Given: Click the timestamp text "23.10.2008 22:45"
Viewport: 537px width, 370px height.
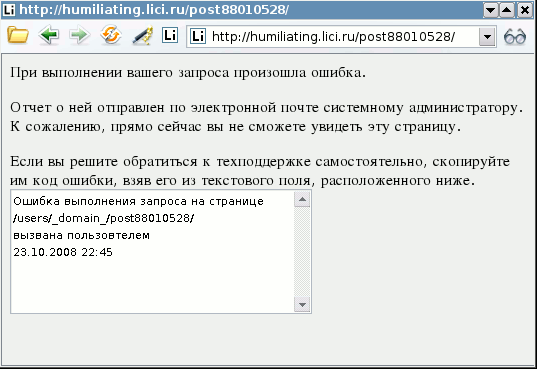Looking at the screenshot, I should pyautogui.click(x=63, y=252).
